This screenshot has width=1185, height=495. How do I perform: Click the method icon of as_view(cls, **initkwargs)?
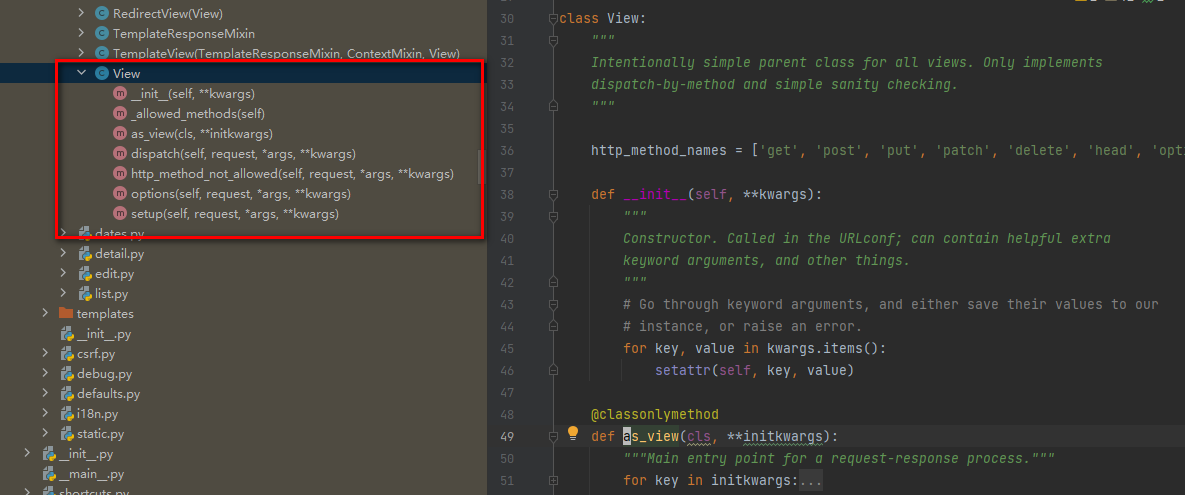119,134
